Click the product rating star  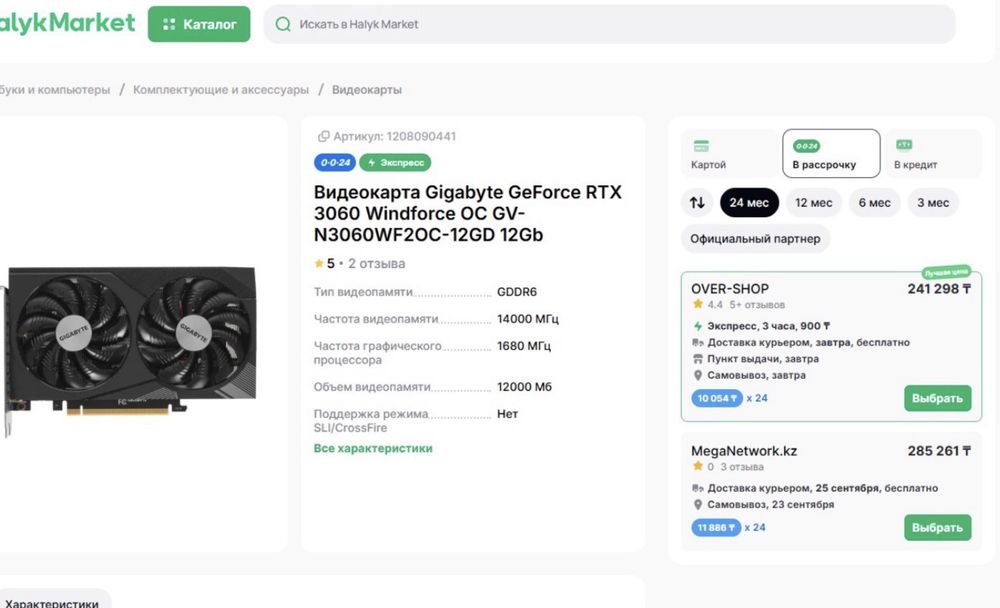(x=319, y=263)
